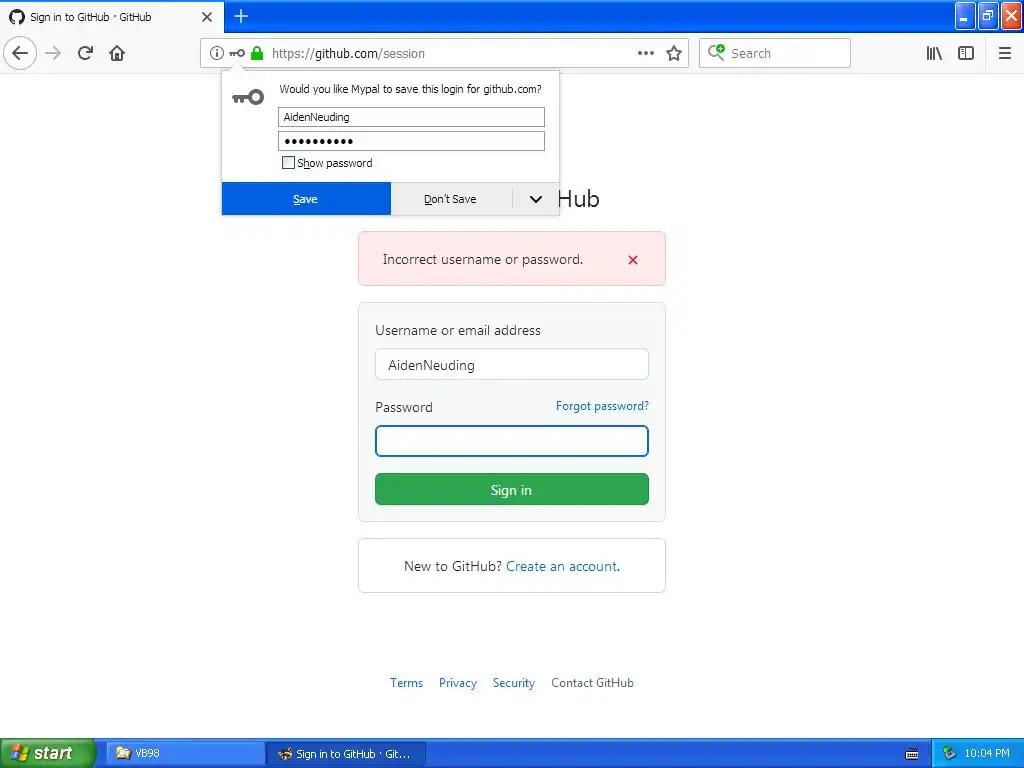Open the Privacy footer link

pos(458,683)
